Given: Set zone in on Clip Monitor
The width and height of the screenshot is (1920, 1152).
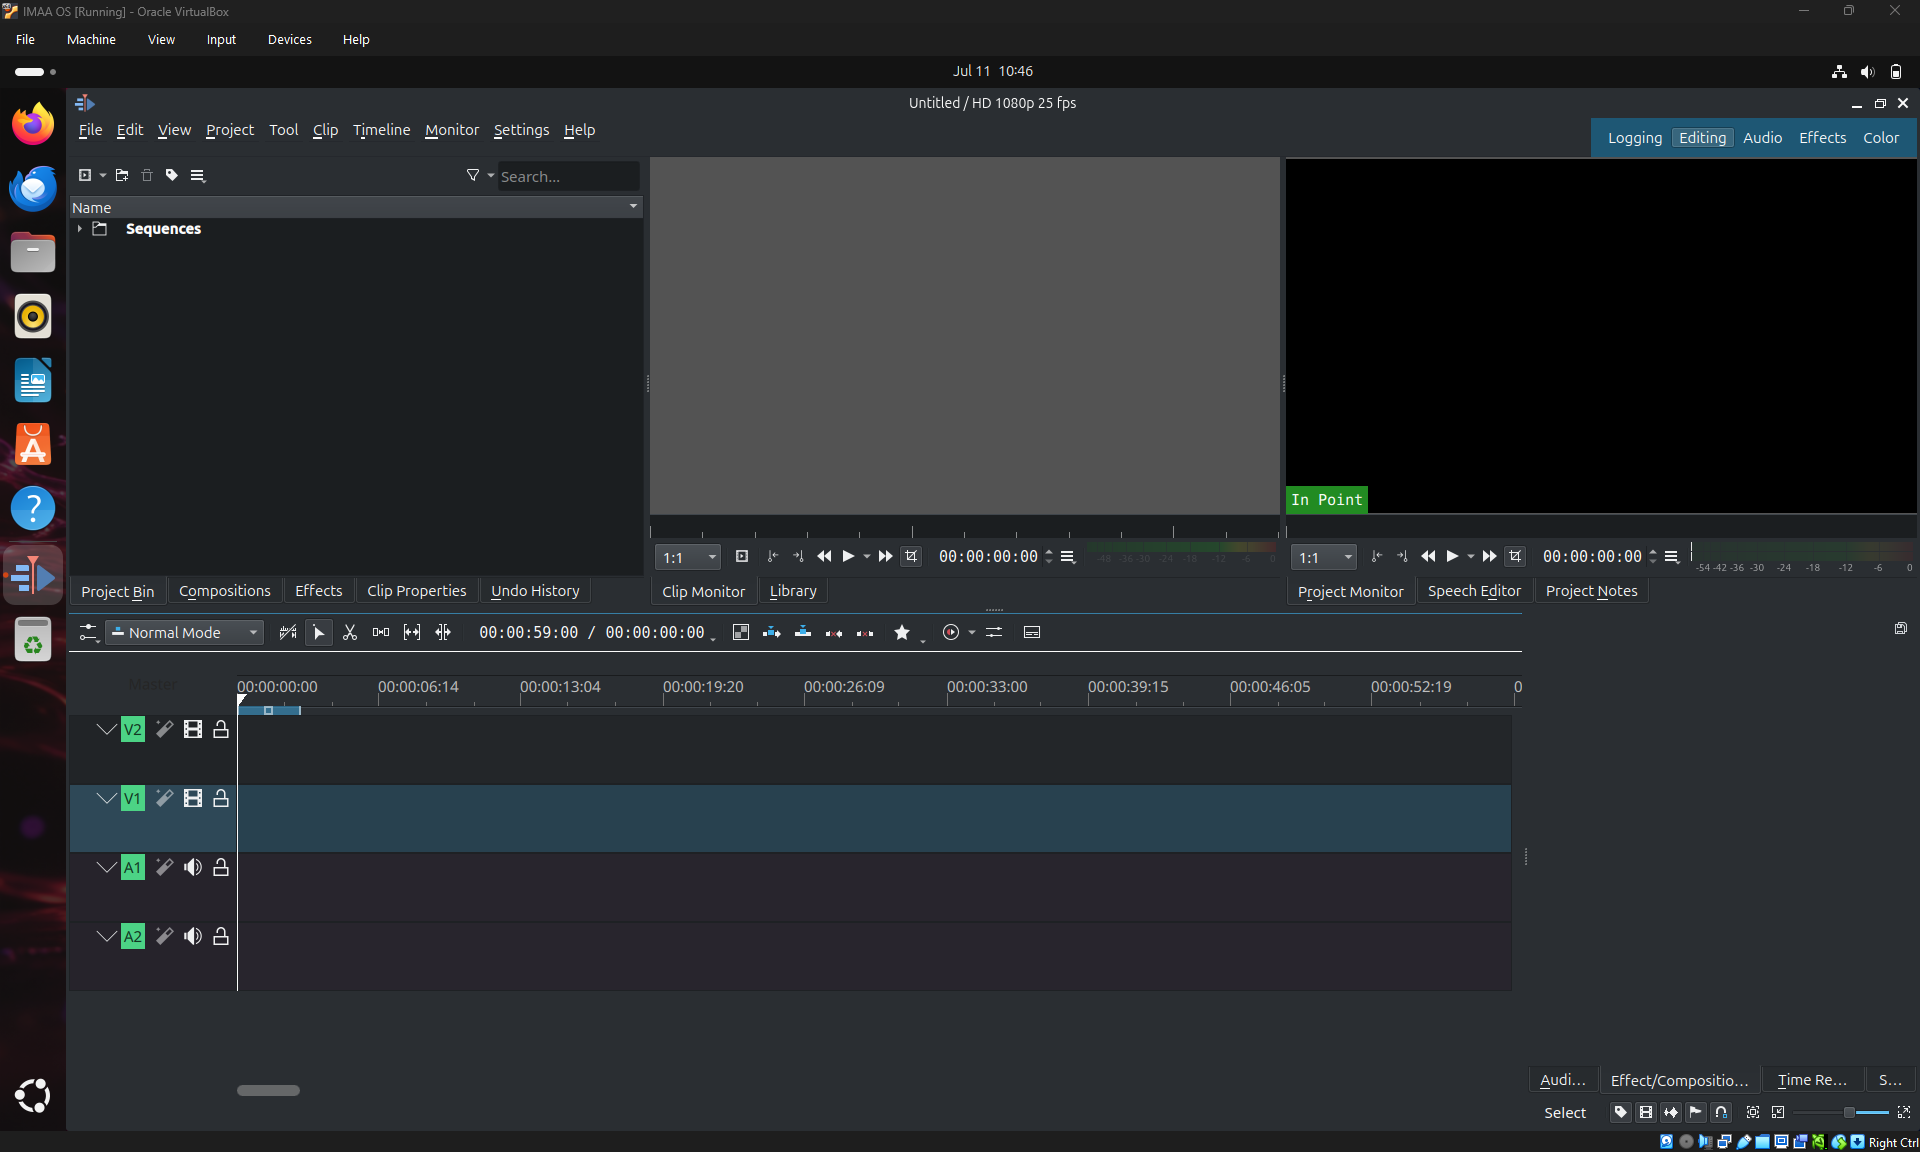Looking at the screenshot, I should (772, 556).
